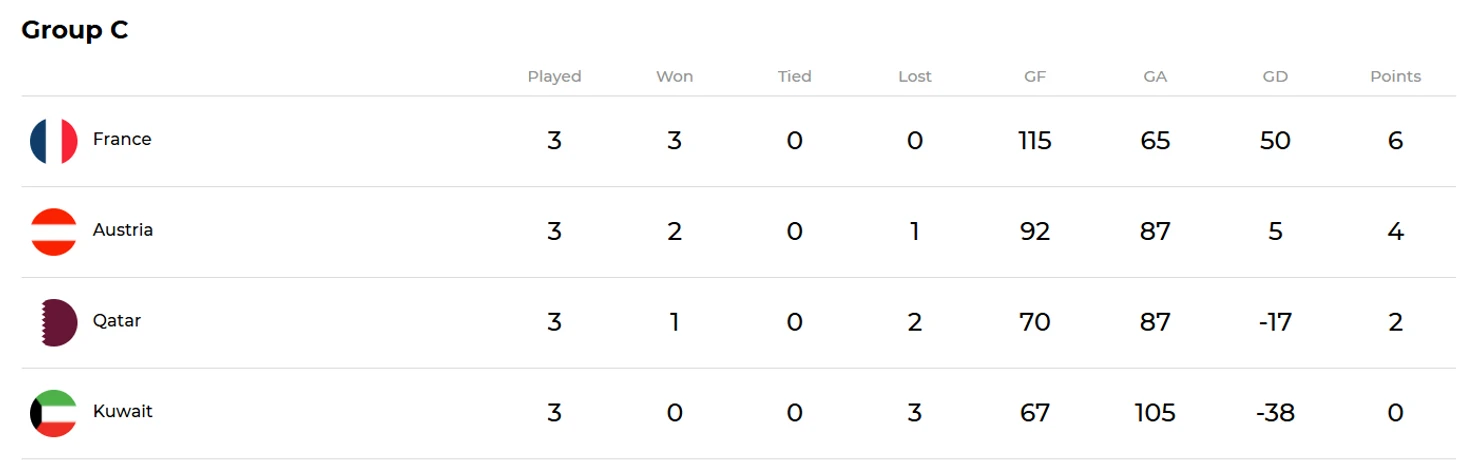Click the Tied column header

[x=794, y=76]
